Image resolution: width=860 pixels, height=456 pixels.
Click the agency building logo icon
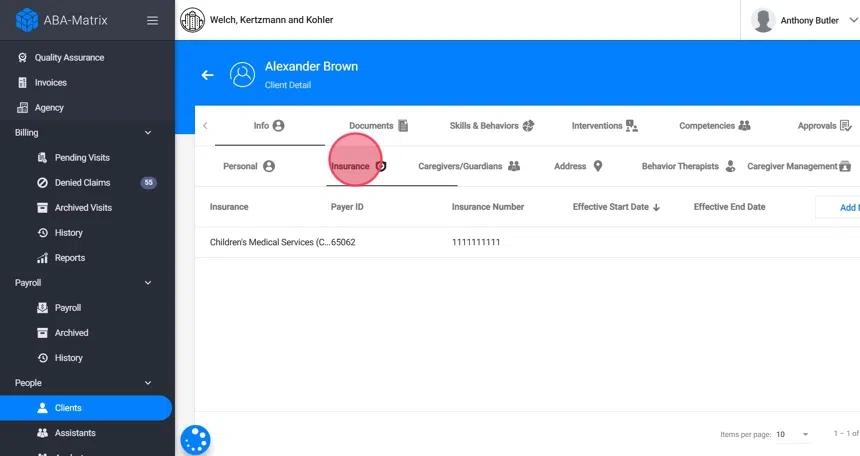(193, 20)
